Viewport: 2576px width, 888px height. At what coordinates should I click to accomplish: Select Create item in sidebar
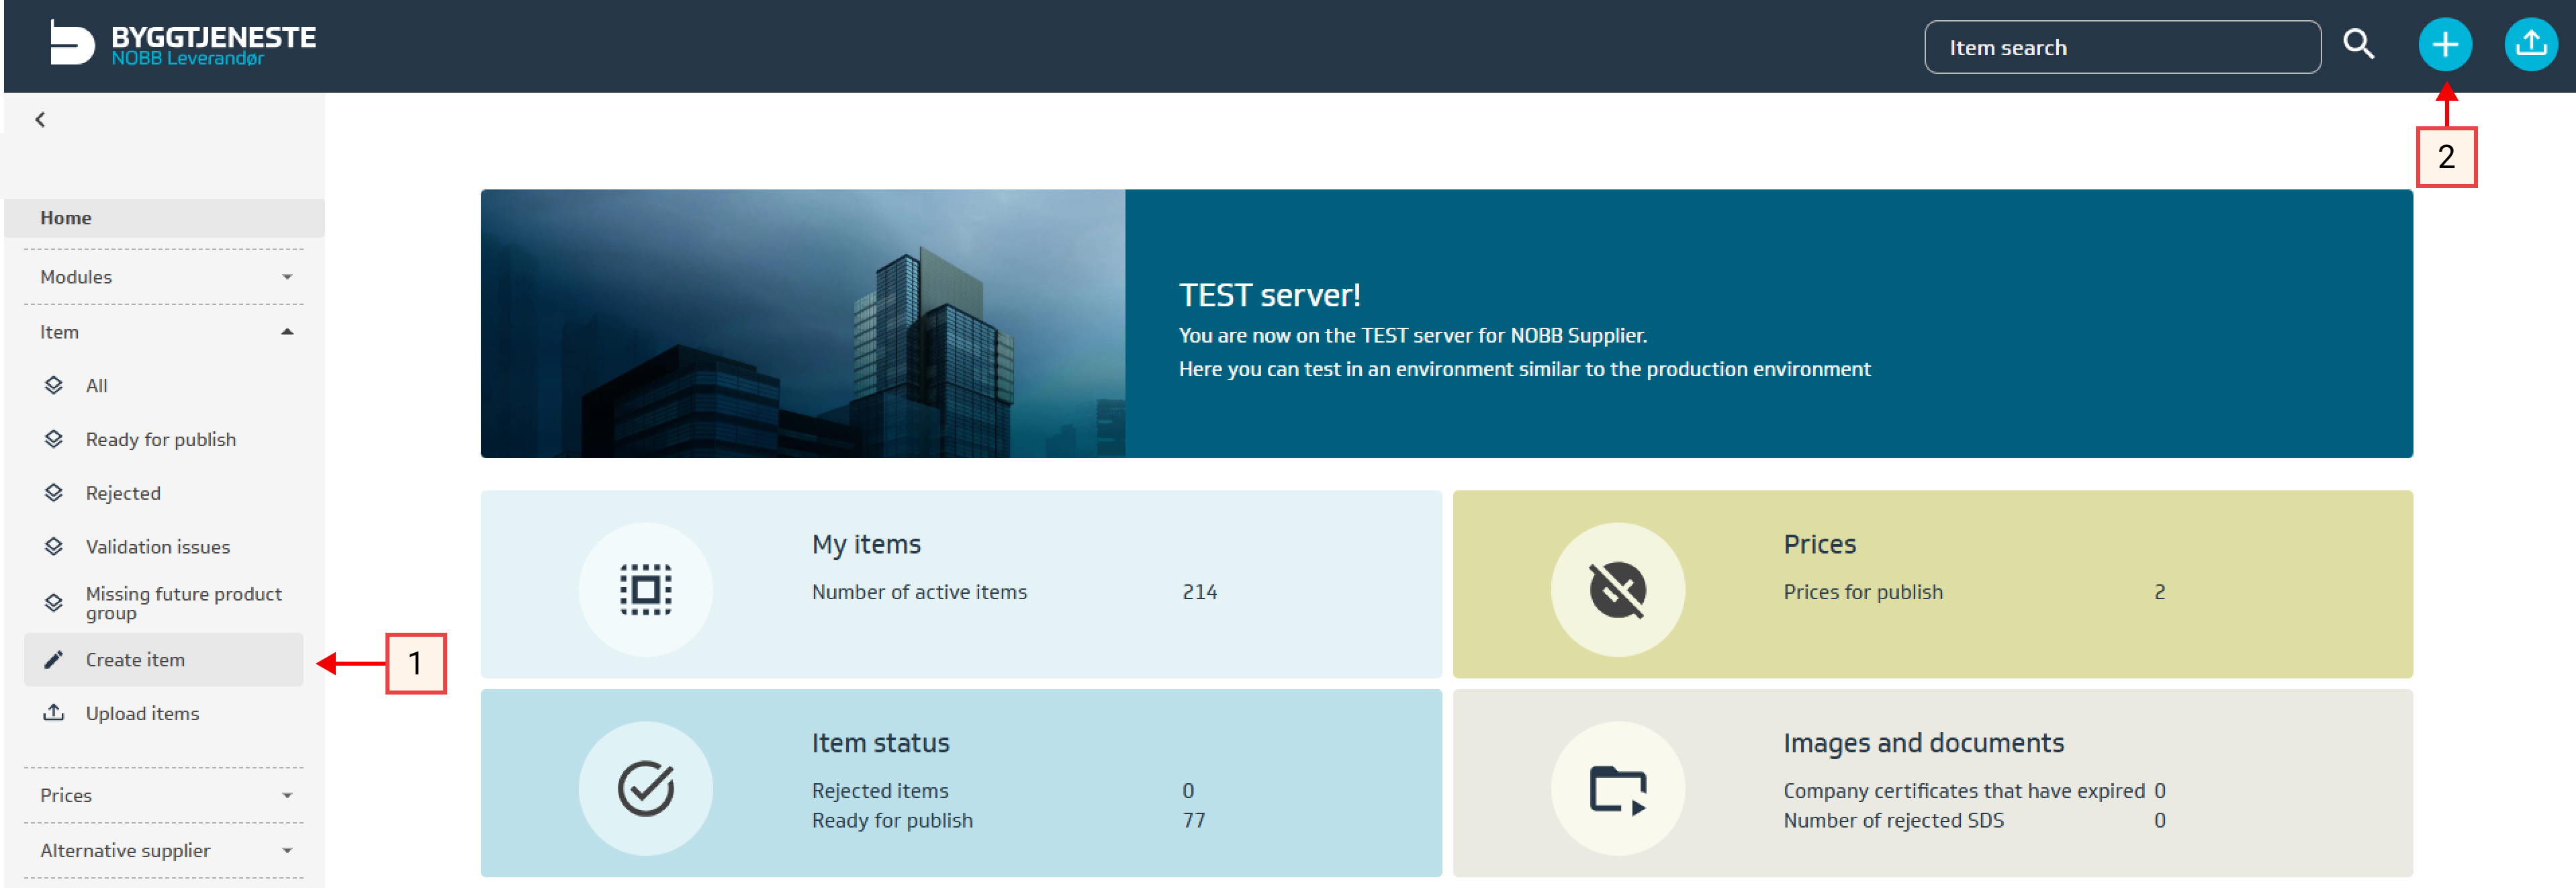135,660
